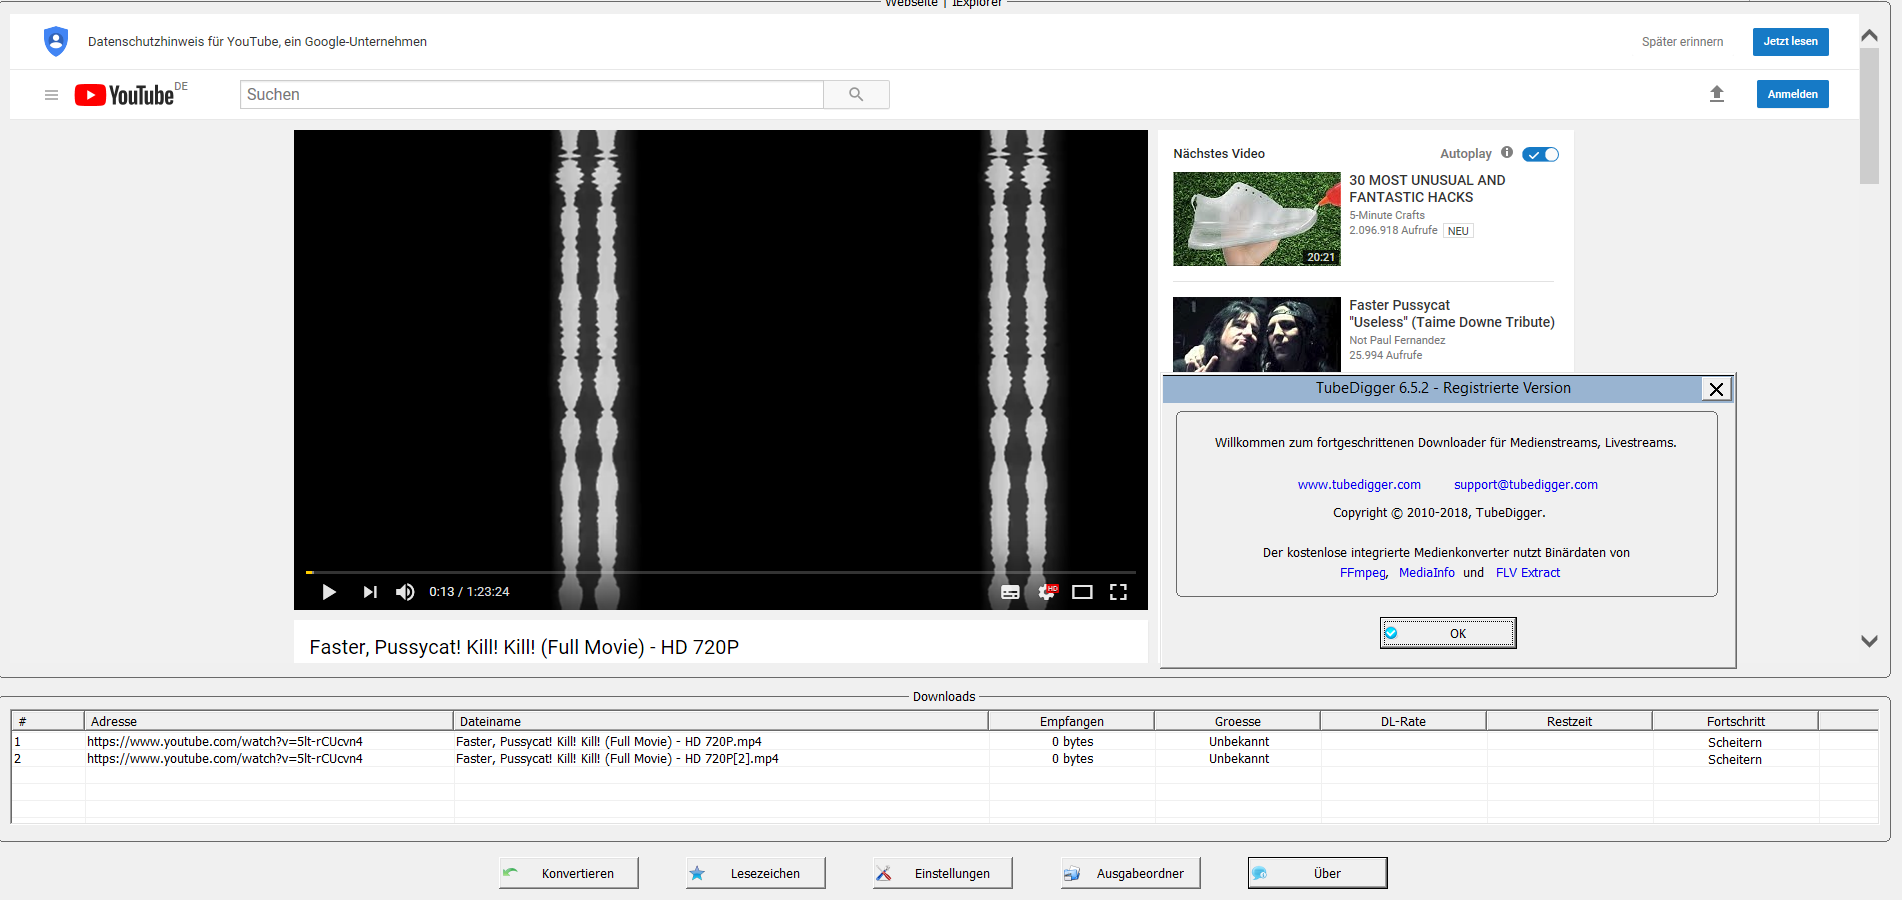Open the MediaInfo link
The width and height of the screenshot is (1902, 900).
click(x=1427, y=573)
